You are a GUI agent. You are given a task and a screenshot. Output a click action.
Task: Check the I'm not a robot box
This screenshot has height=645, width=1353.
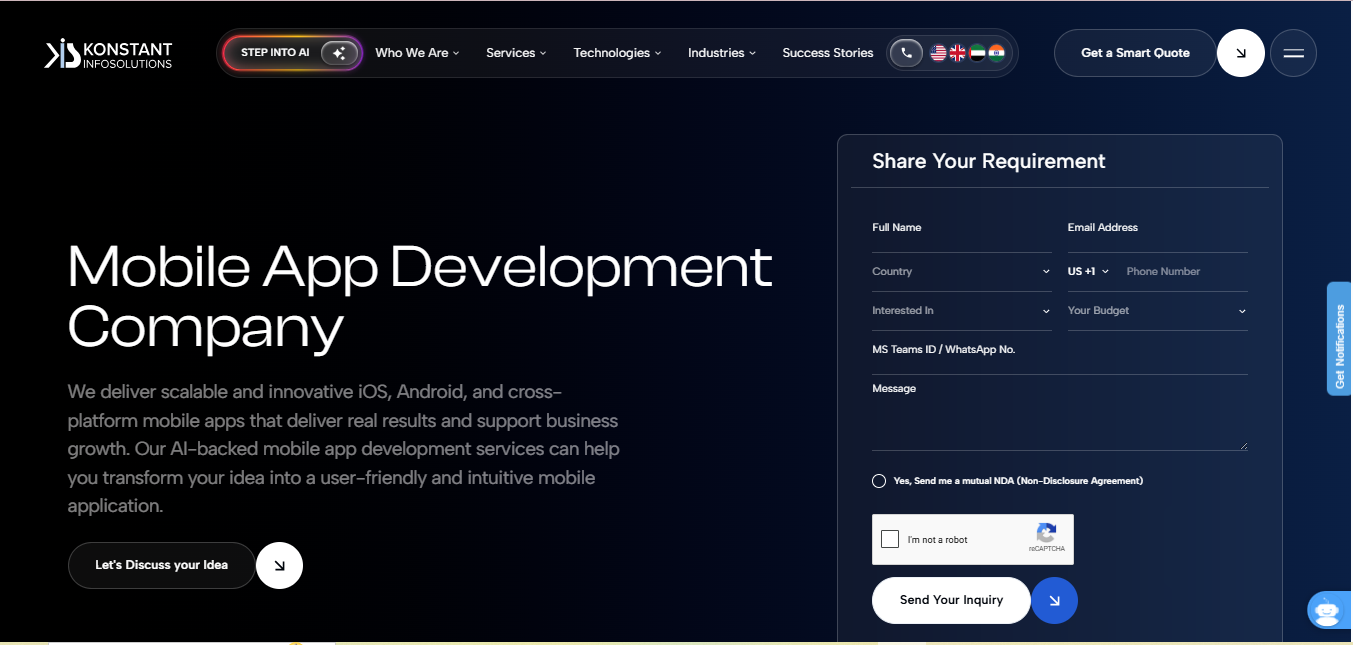pos(890,540)
